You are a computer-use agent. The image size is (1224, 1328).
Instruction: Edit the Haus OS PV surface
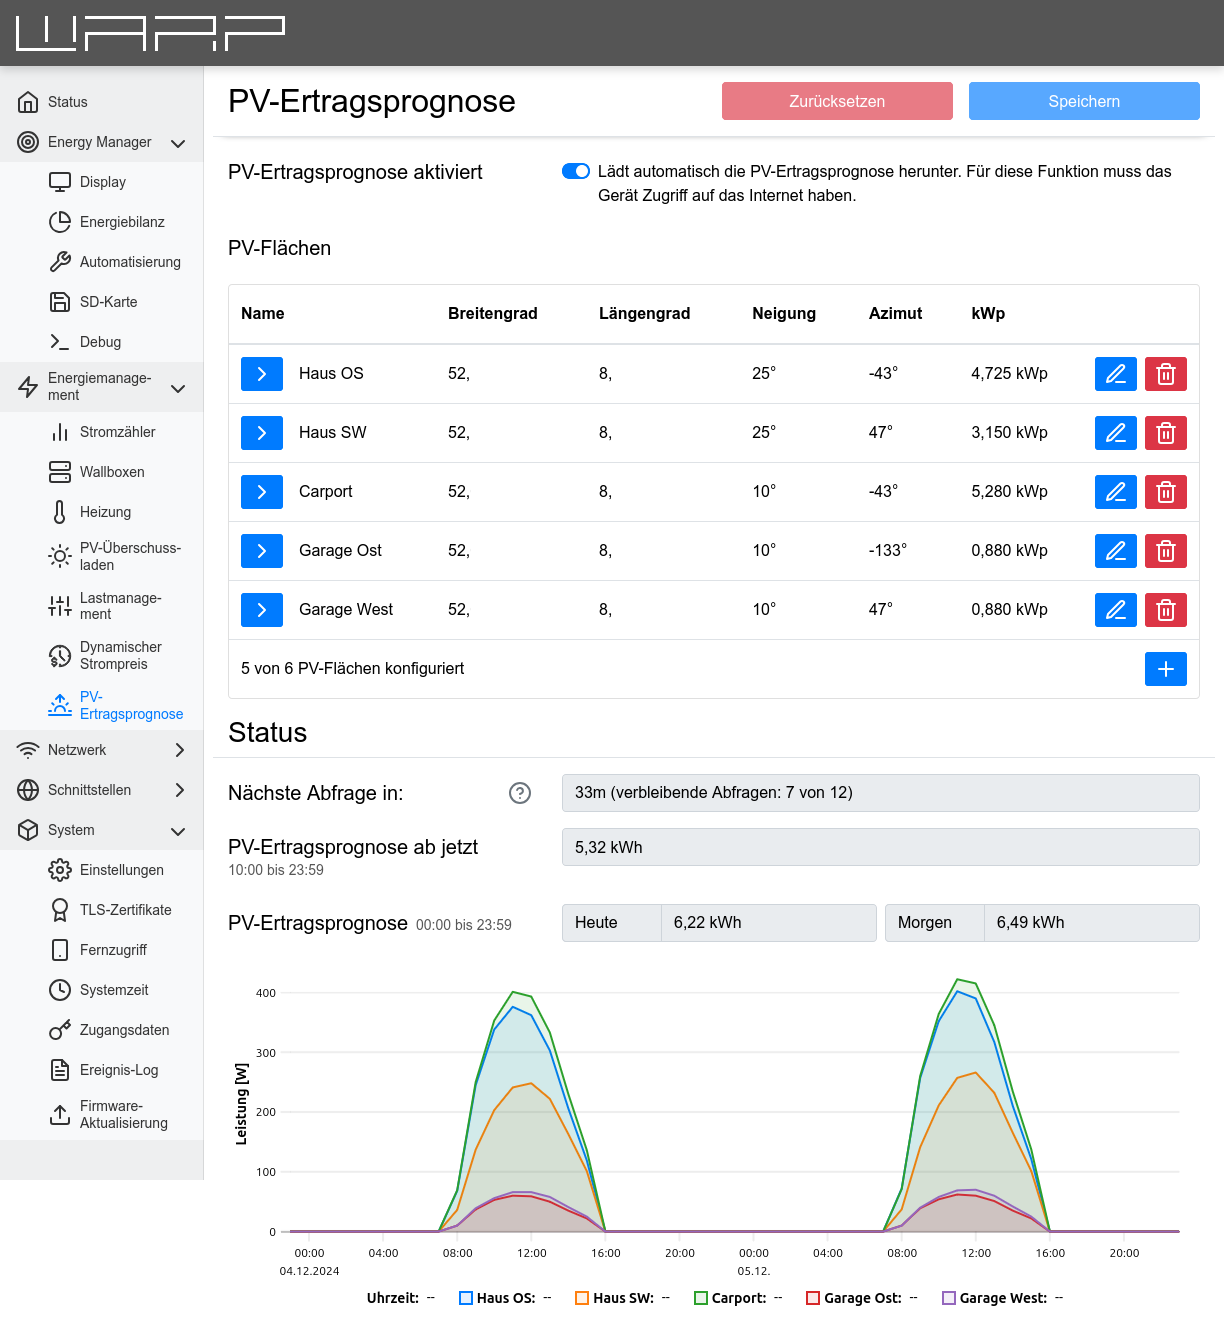(1115, 374)
